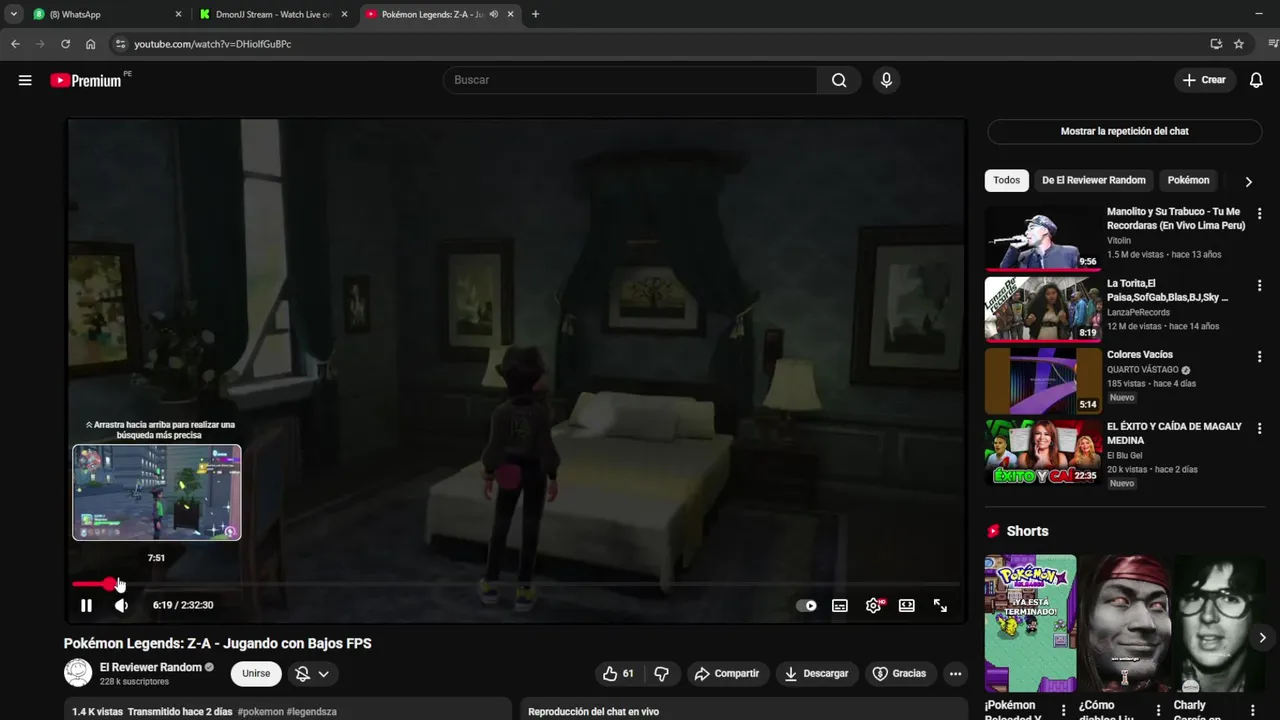Open Colores Vacíos video title
Screen dimensions: 1280x720
pyautogui.click(x=1140, y=355)
